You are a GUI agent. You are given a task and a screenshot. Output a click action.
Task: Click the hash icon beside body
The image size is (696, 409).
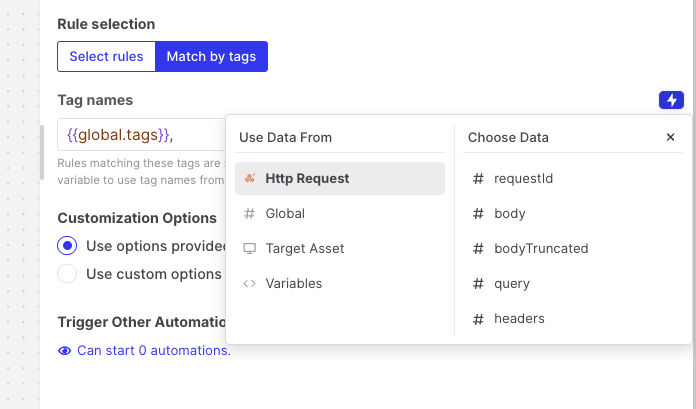coord(478,214)
